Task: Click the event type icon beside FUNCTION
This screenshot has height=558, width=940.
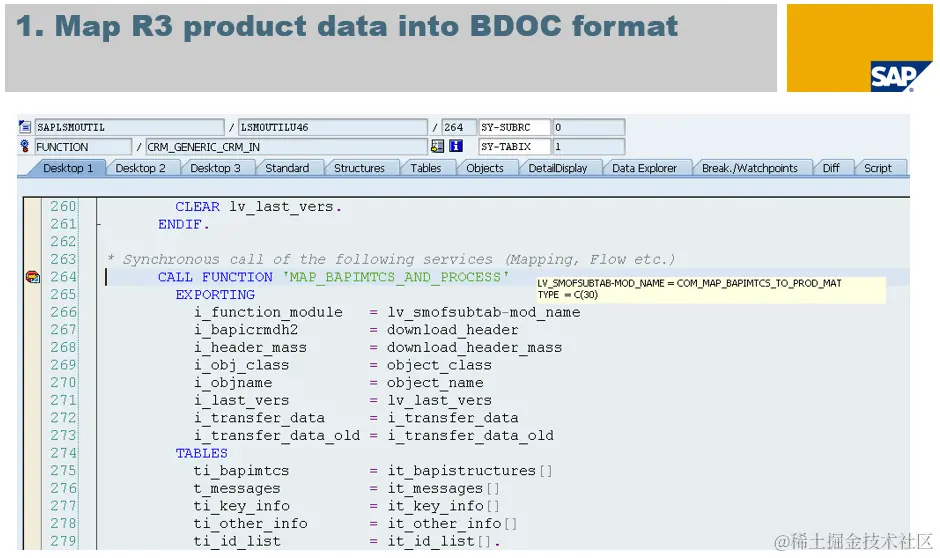Action: pyautogui.click(x=25, y=146)
